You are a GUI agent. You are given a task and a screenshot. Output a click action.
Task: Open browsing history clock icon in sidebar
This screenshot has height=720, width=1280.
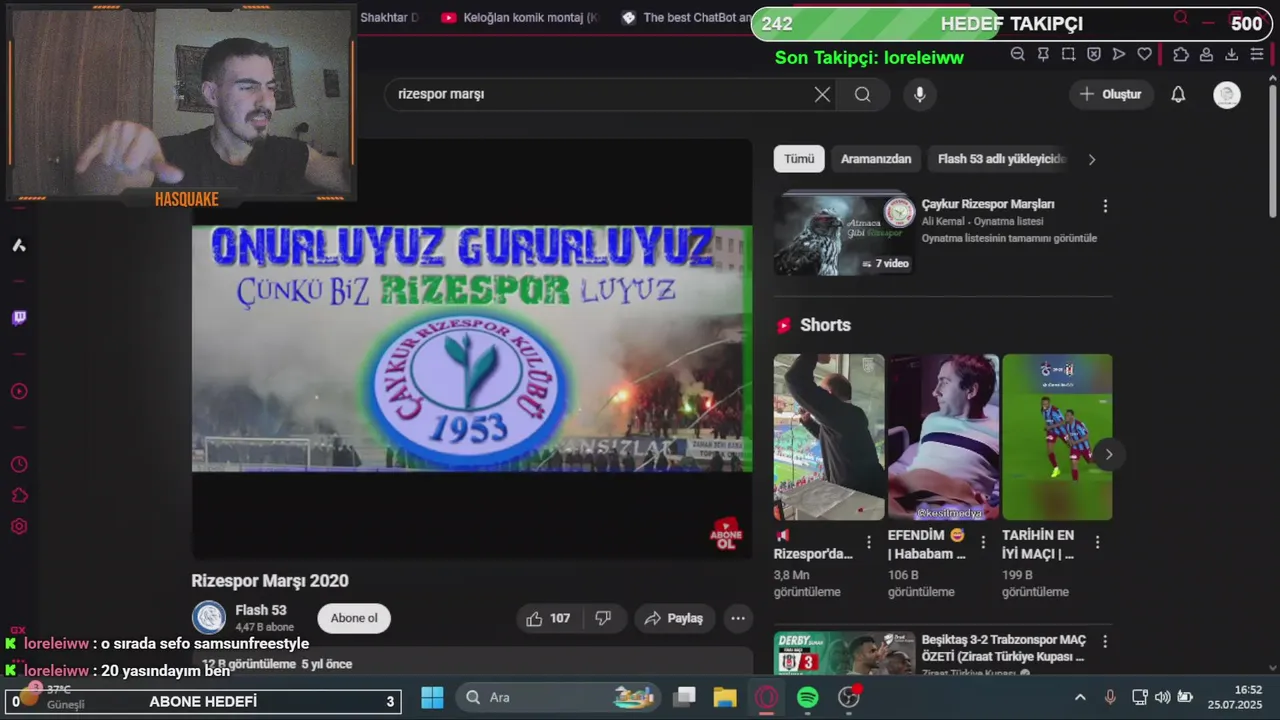pyautogui.click(x=19, y=464)
